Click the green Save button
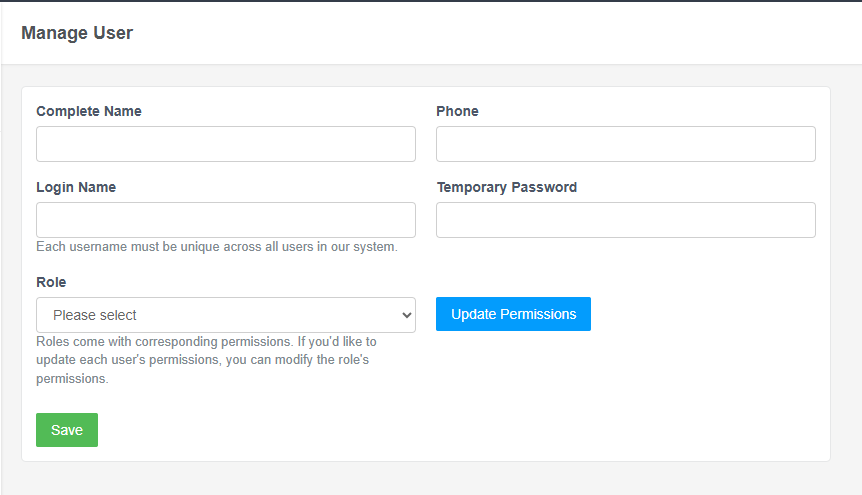Screen dimensions: 862x495 pyautogui.click(x=67, y=430)
